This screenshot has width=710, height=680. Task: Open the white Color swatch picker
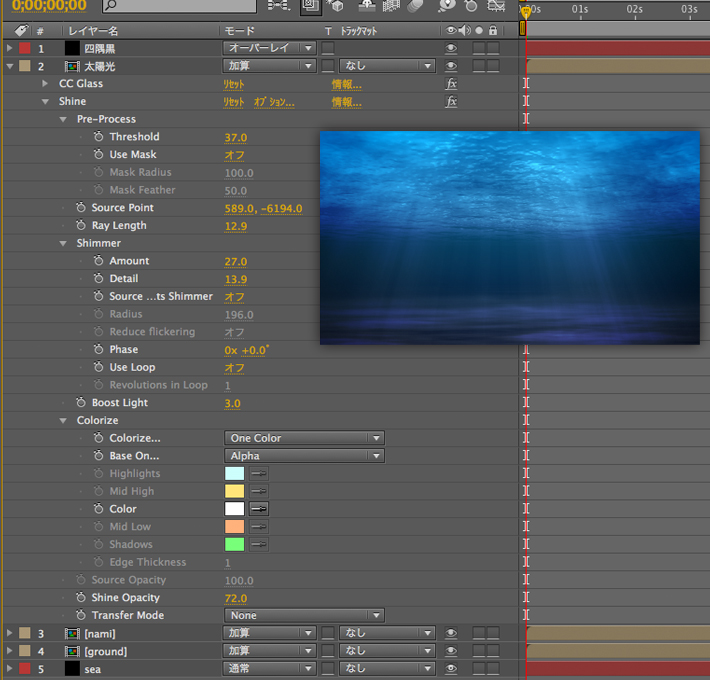click(x=234, y=509)
